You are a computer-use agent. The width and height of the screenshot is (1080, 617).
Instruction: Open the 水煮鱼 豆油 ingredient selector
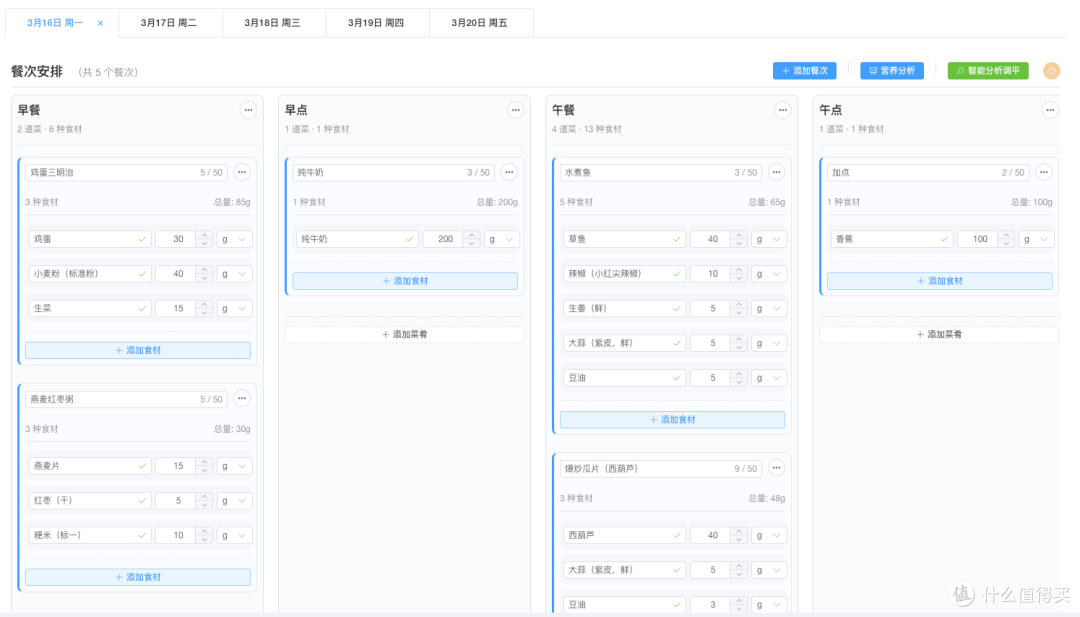624,378
